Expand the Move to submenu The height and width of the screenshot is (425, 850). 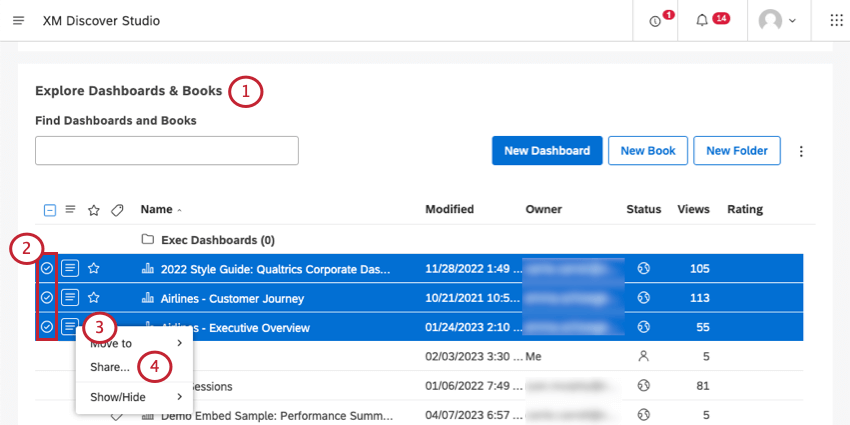[x=134, y=343]
